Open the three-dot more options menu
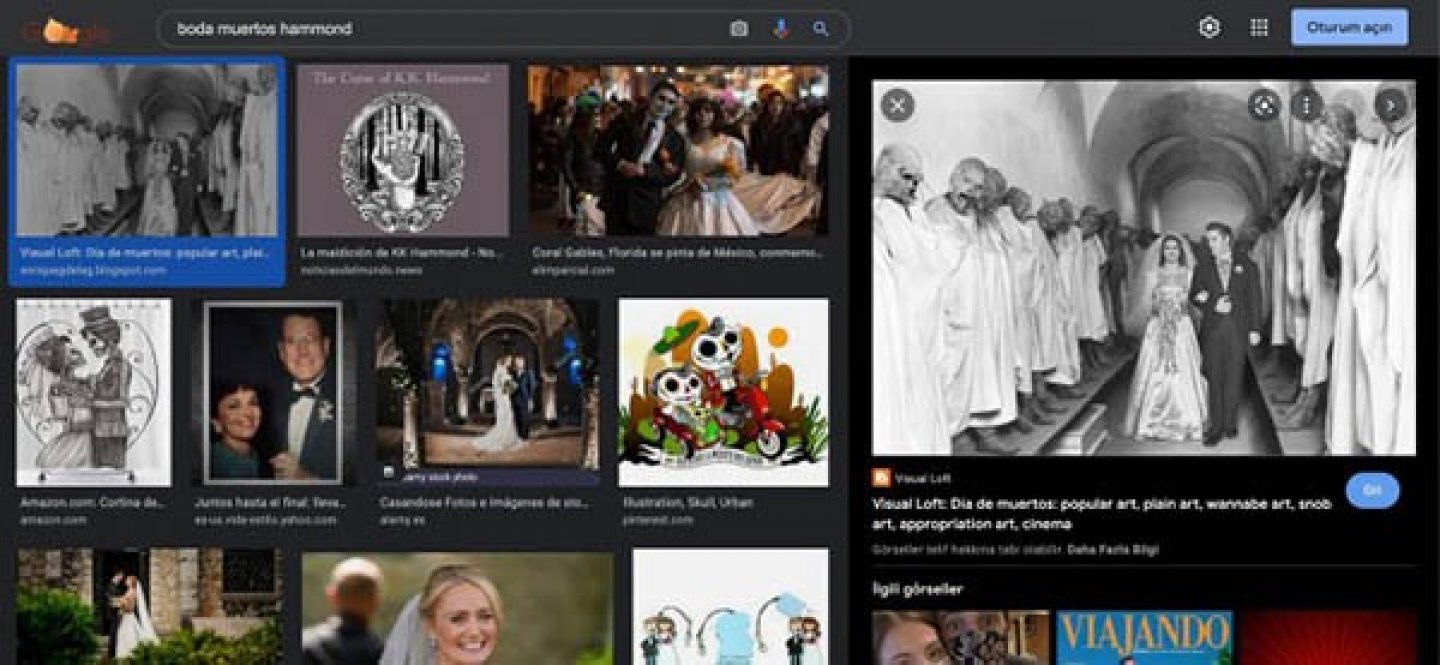Image resolution: width=1440 pixels, height=665 pixels. (1306, 105)
